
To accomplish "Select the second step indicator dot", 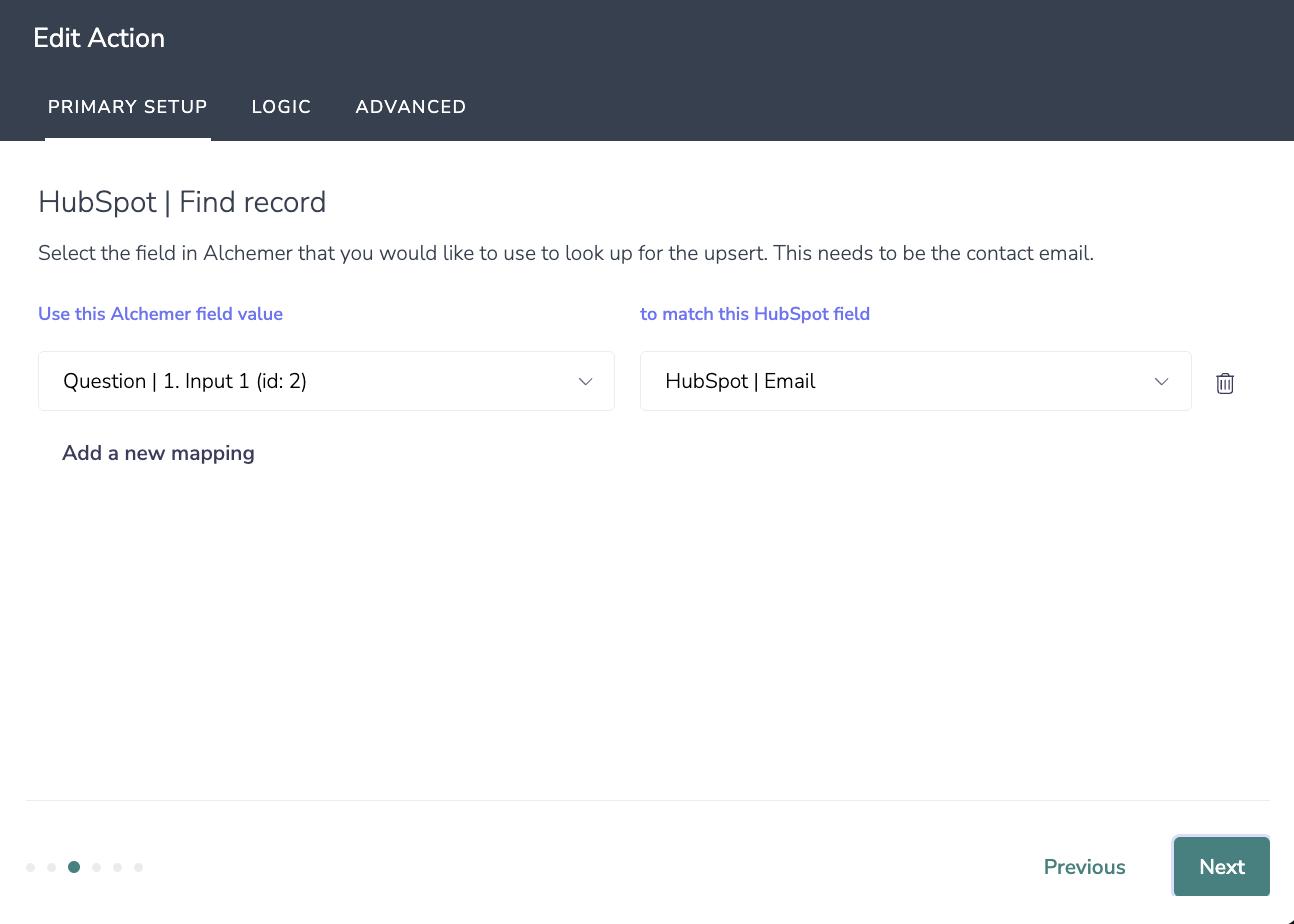I will click(51, 867).
